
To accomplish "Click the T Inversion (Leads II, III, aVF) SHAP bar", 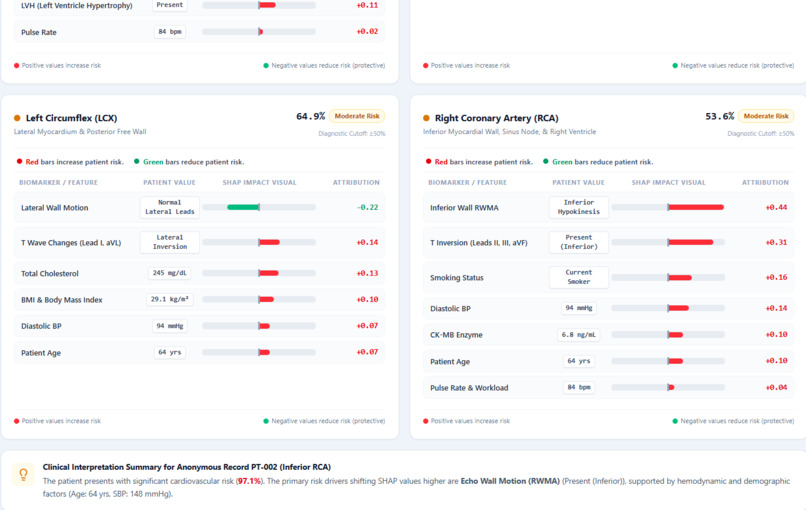I will point(690,242).
